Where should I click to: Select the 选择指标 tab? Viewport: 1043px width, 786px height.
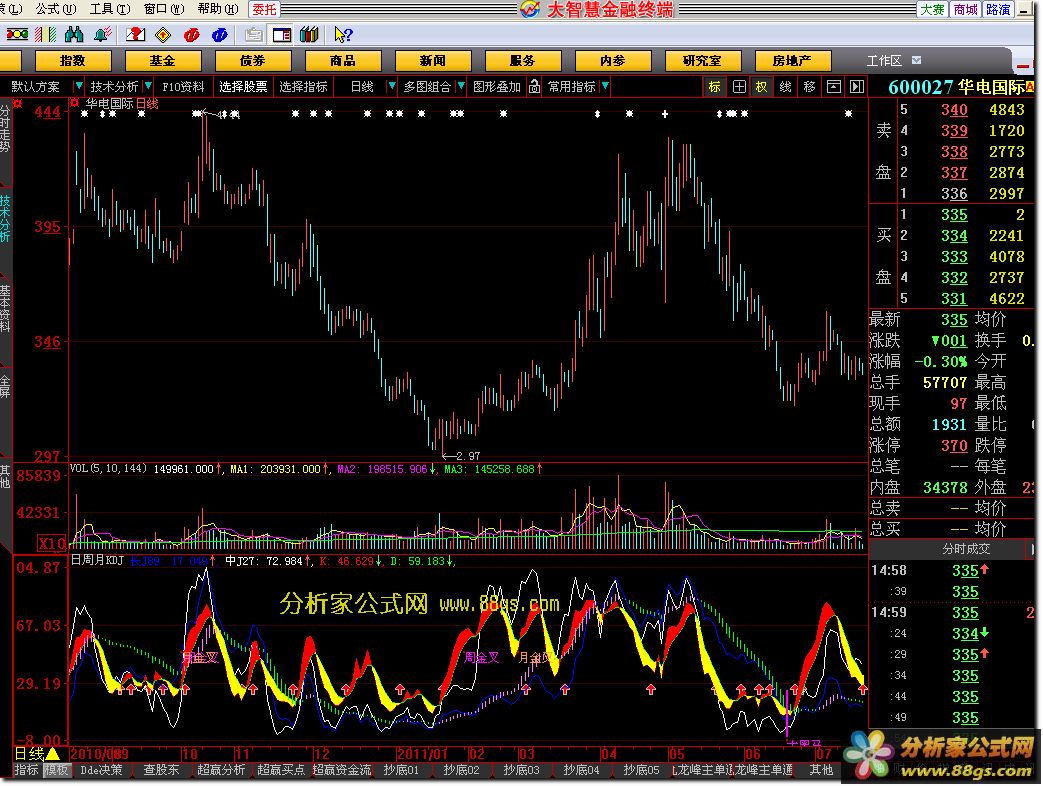tap(303, 86)
